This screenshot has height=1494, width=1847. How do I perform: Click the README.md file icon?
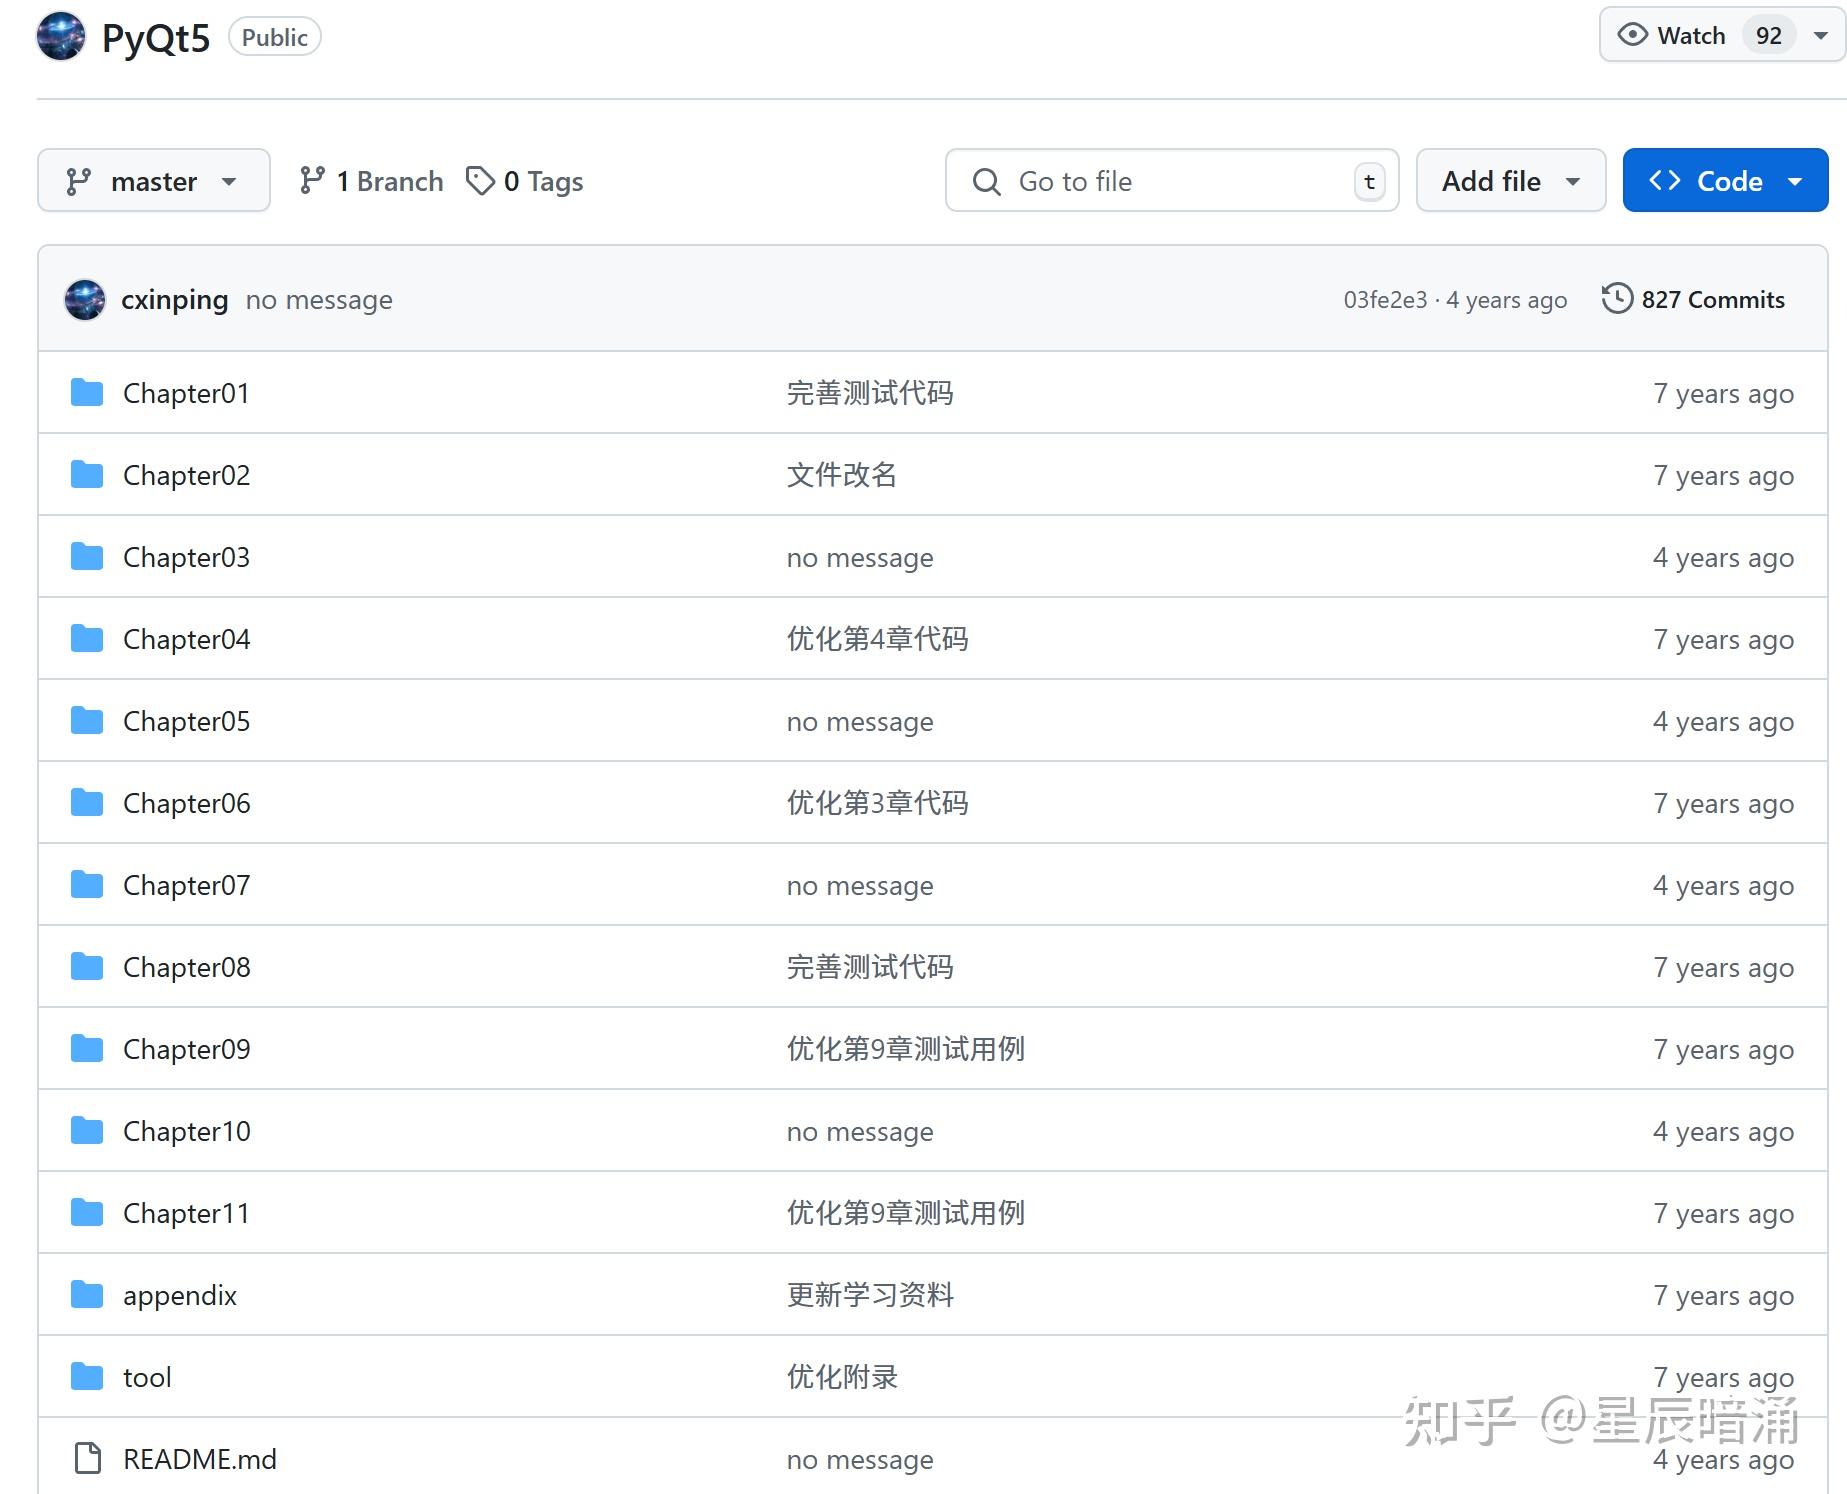pos(88,1459)
